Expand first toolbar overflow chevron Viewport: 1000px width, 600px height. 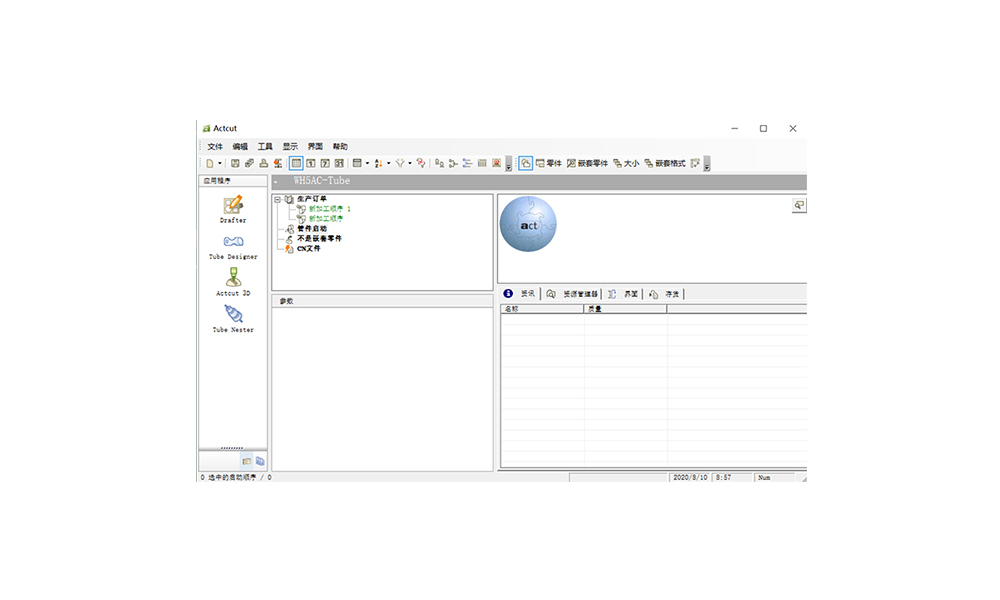(508, 165)
